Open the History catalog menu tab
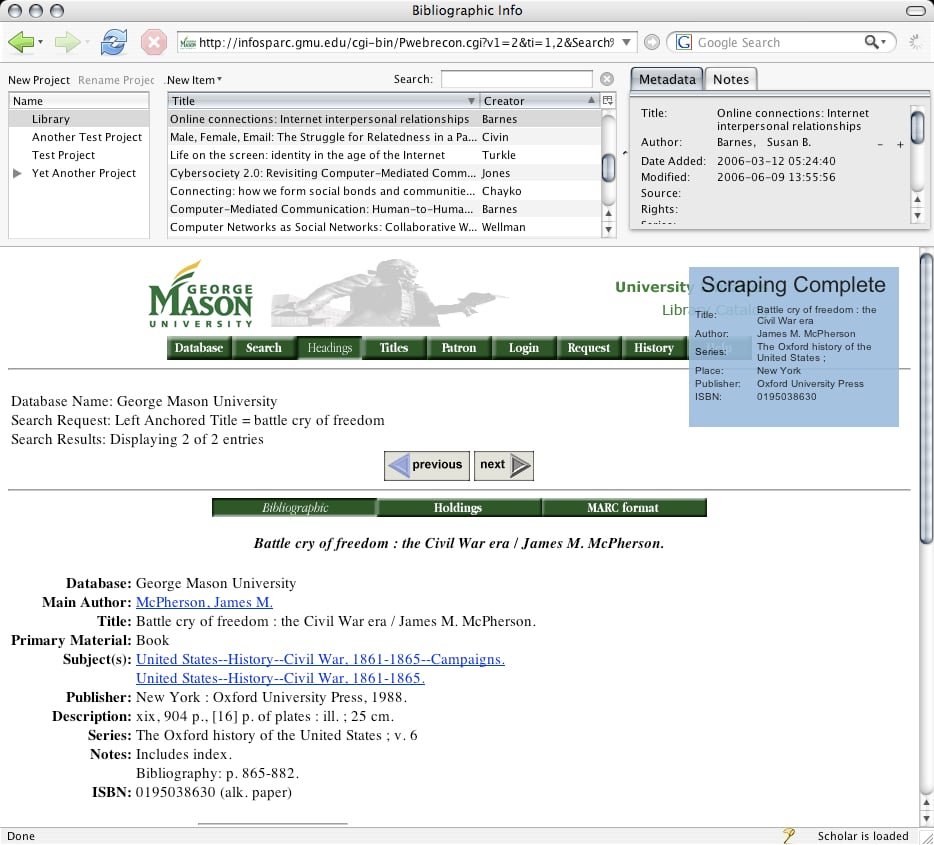Screen dimensions: 934x845 (653, 348)
